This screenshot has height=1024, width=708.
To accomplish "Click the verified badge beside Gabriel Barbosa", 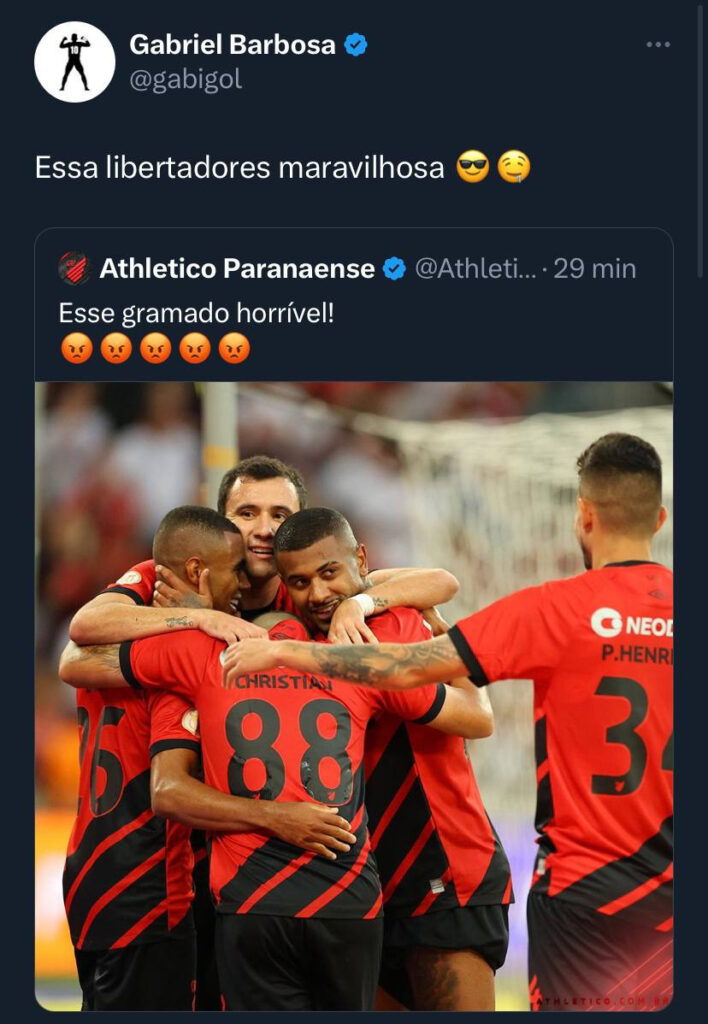I will pyautogui.click(x=356, y=45).
